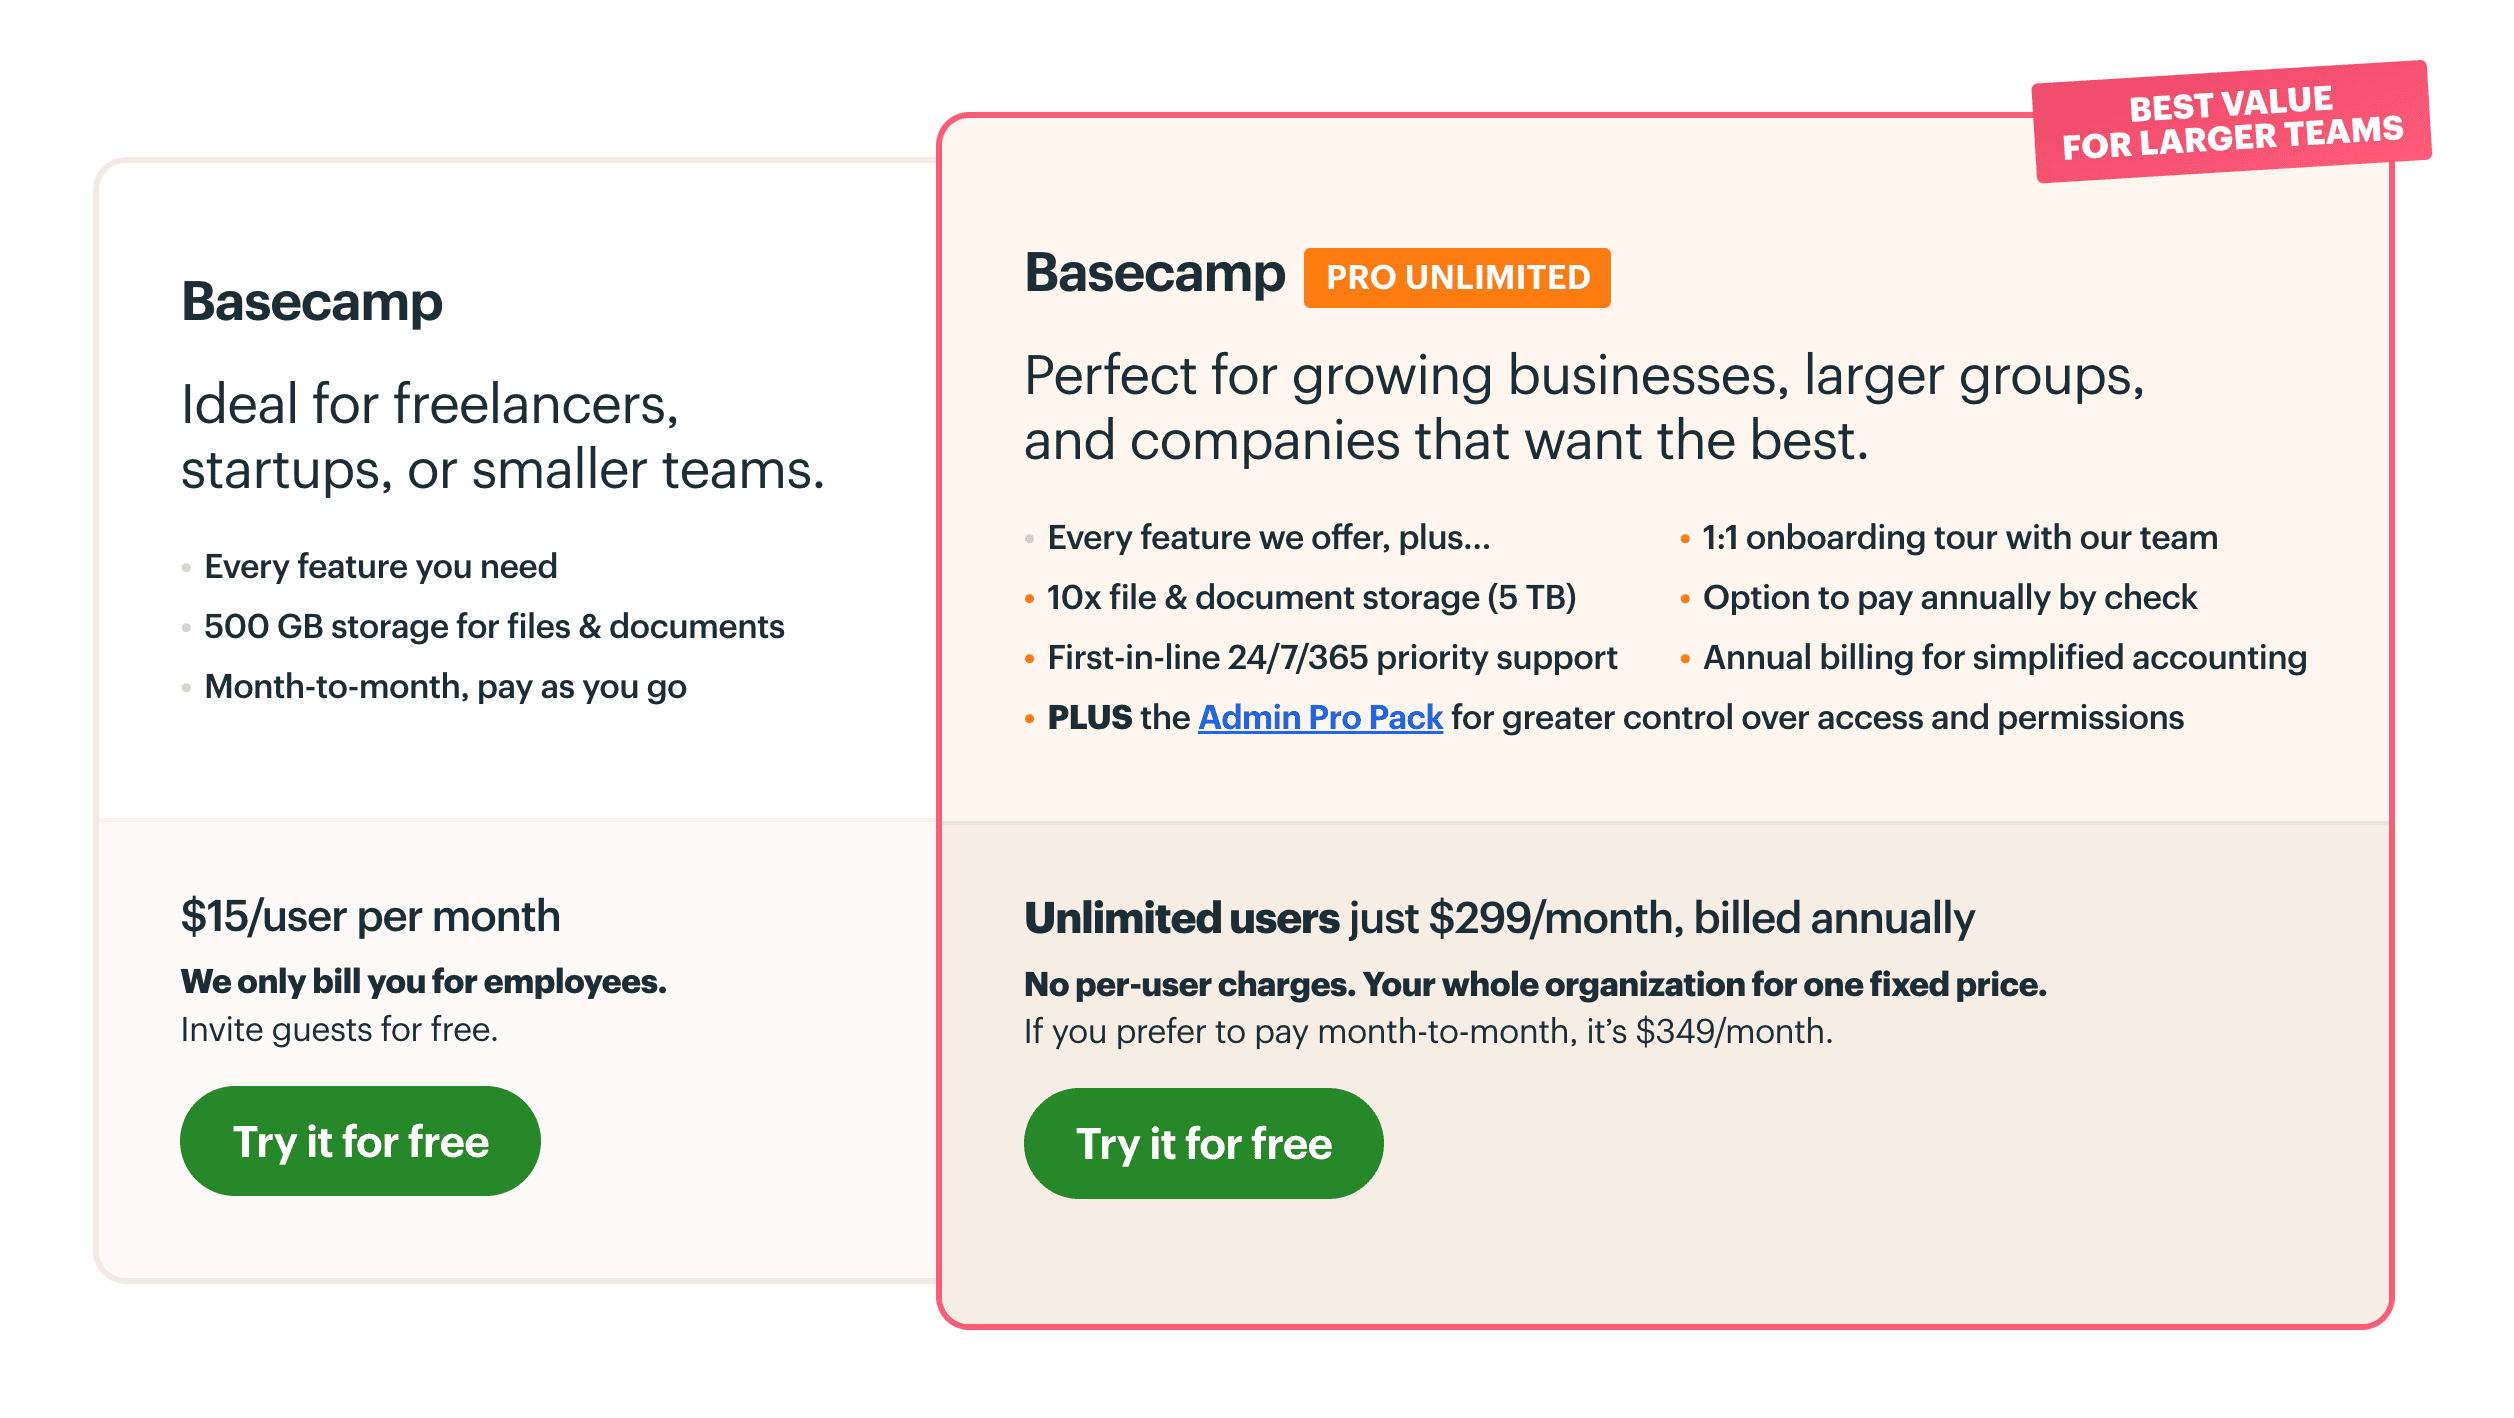Image resolution: width=2514 pixels, height=1418 pixels.
Task: Select the bullet beside 1:1 onboarding tour
Action: (x=1686, y=538)
